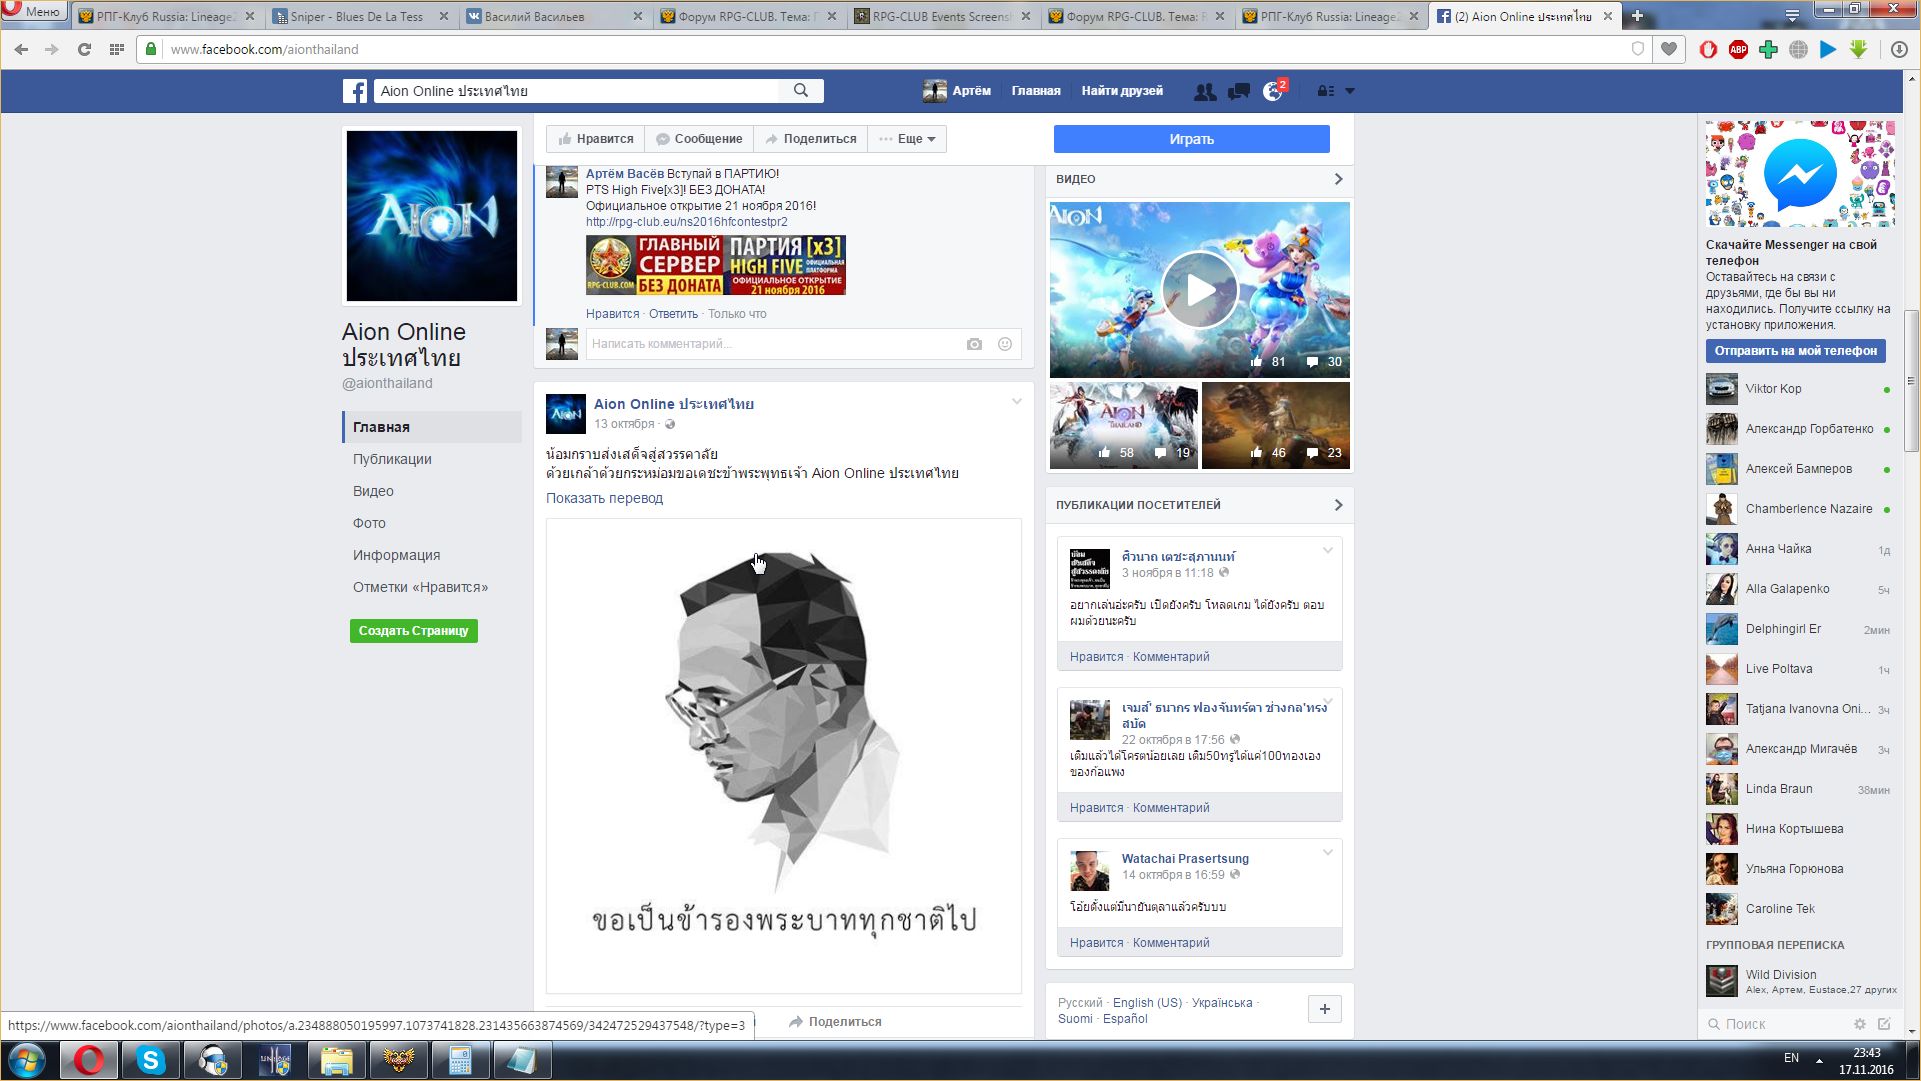Open the king portrait post image

[x=784, y=755]
